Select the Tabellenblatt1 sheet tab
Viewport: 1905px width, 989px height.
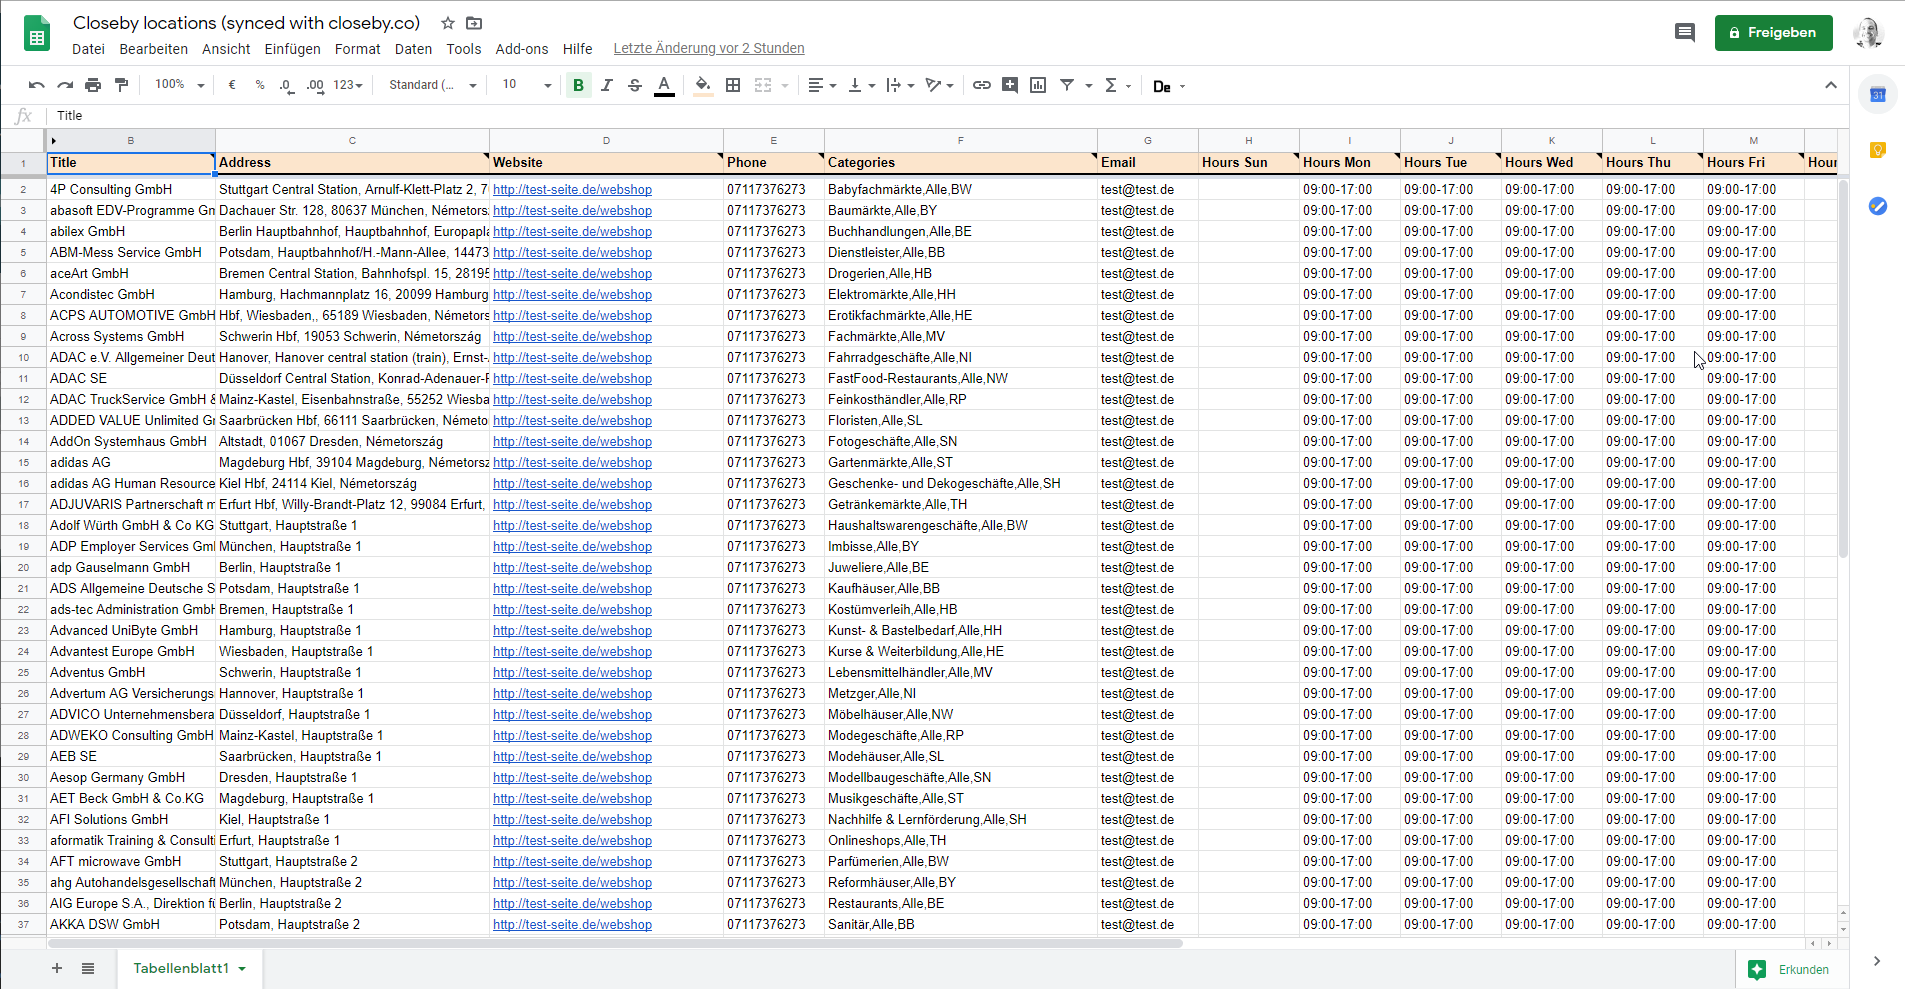(x=189, y=968)
